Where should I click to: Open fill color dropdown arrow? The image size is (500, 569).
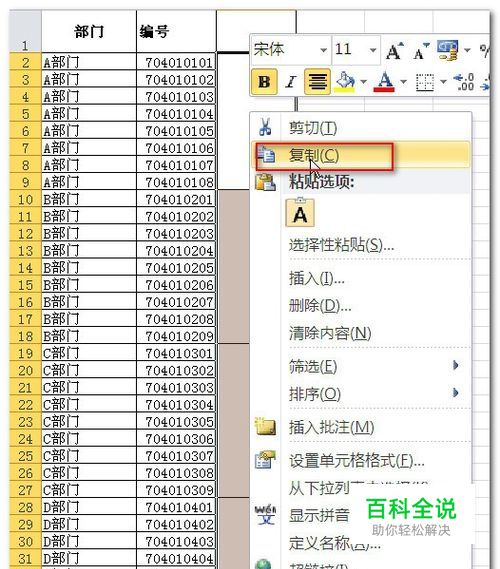click(364, 82)
